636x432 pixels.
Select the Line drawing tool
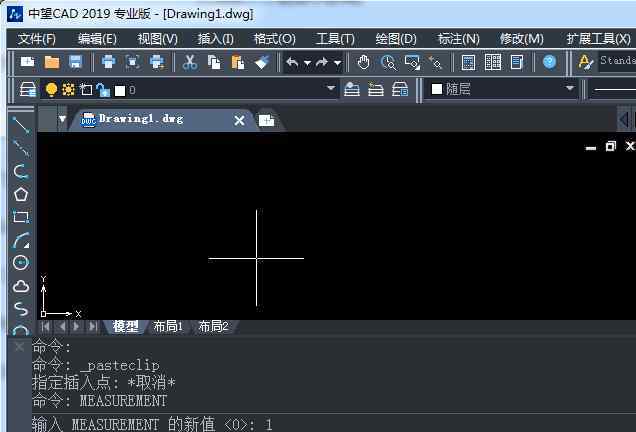click(21, 125)
